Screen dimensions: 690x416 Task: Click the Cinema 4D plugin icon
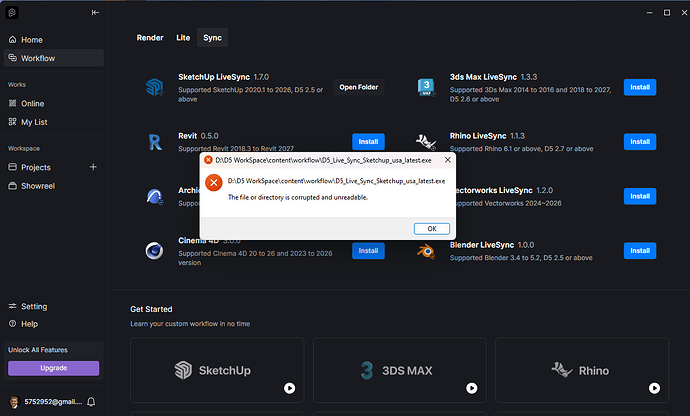coord(154,251)
